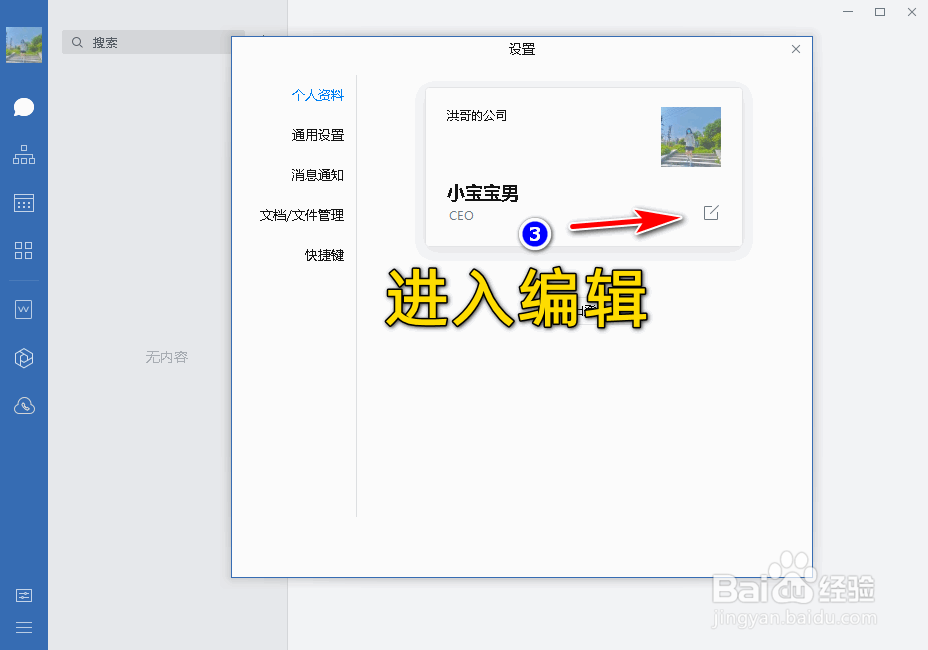Select the 文档/文件管理 settings category

pos(311,214)
